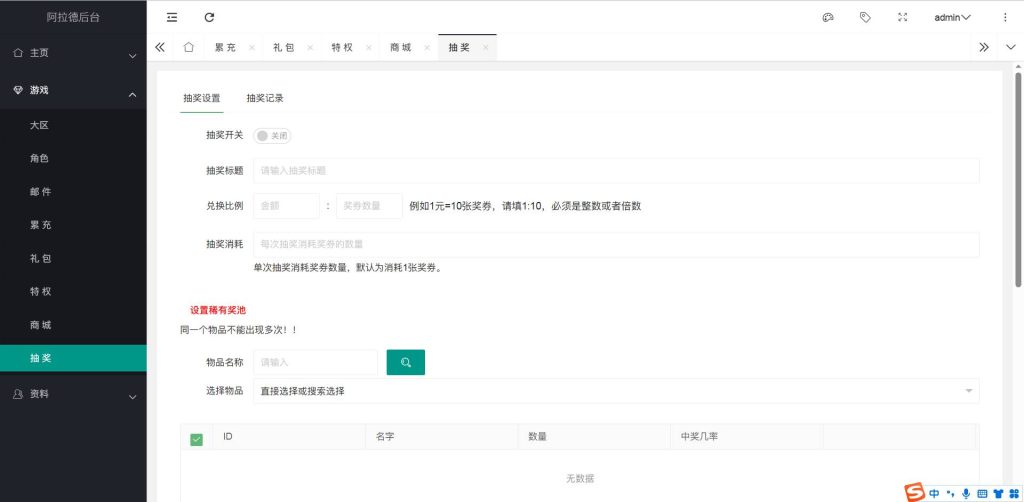Open the 选择物品 item select dropdown
This screenshot has height=502, width=1024.
(615, 391)
